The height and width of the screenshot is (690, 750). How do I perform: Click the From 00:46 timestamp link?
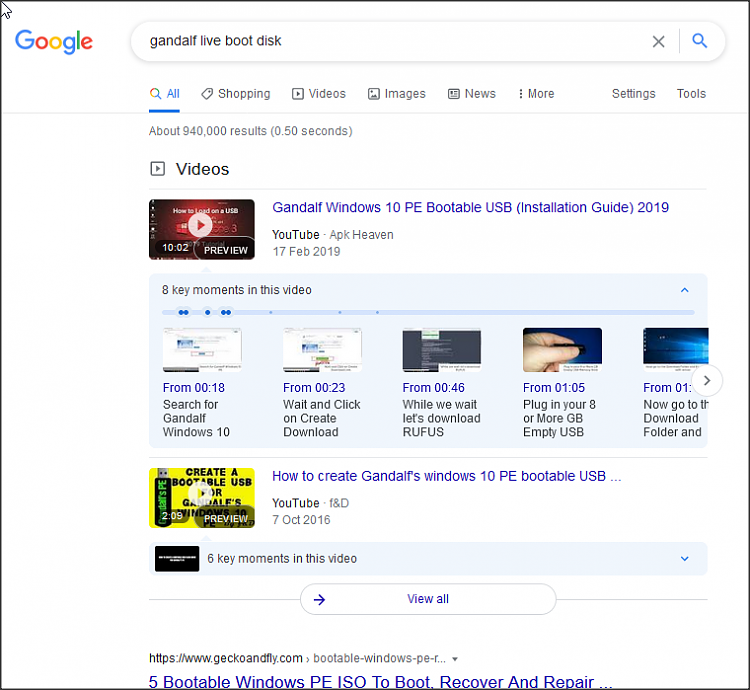(x=433, y=388)
